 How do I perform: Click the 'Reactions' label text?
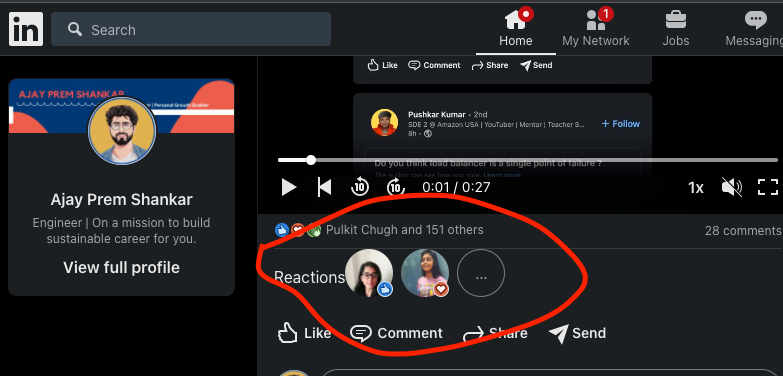tap(309, 277)
